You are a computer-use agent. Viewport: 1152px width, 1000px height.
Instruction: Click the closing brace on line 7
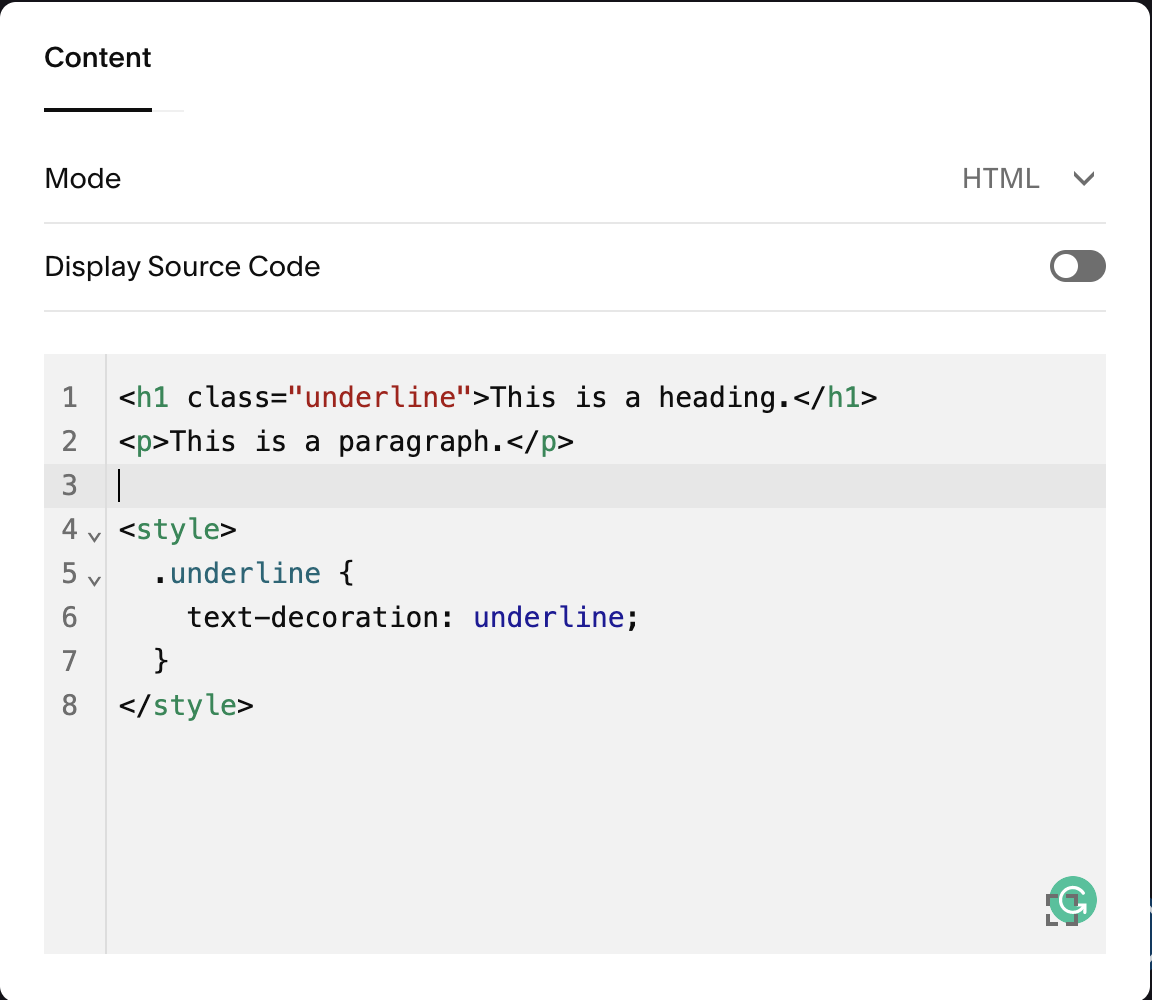click(x=161, y=661)
